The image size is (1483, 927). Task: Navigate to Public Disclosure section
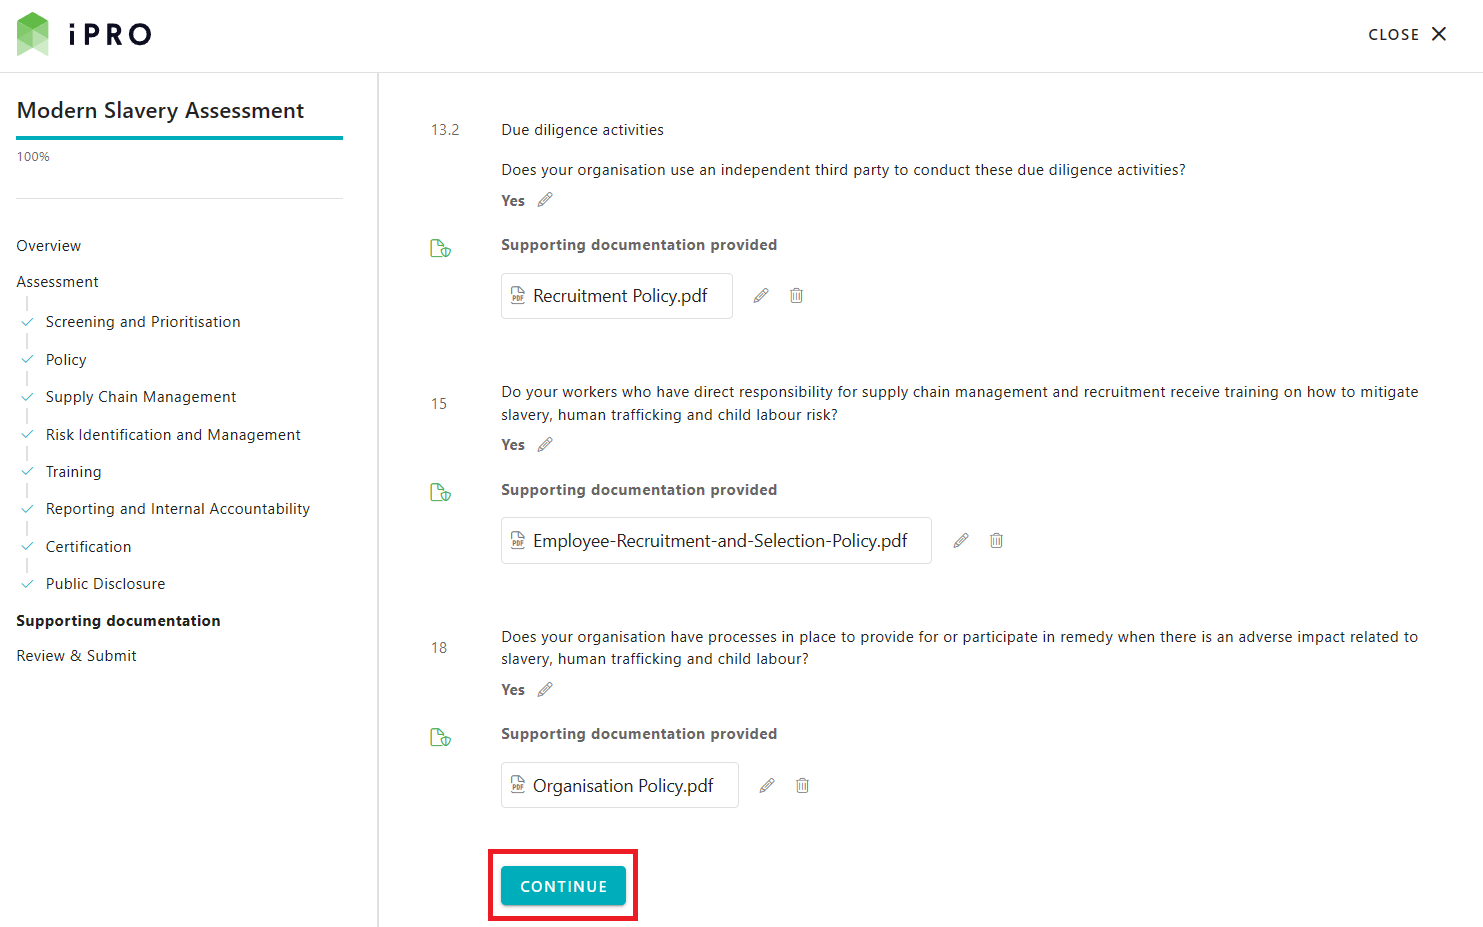[x=105, y=584]
